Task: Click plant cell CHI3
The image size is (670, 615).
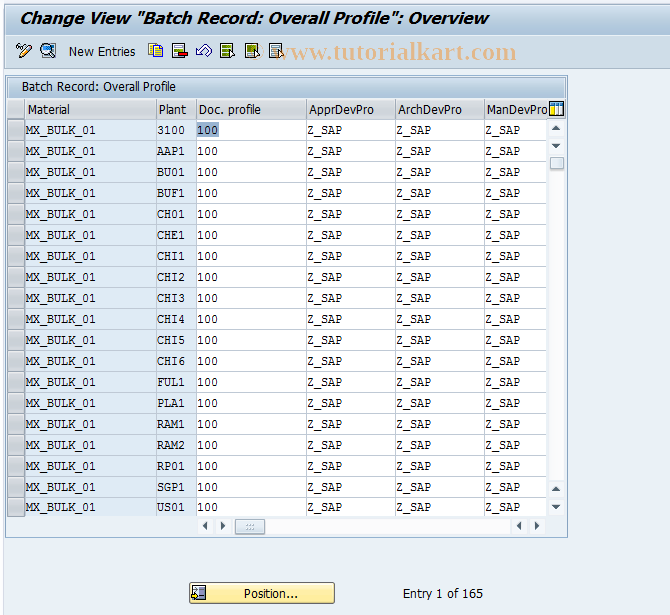Action: pyautogui.click(x=176, y=297)
